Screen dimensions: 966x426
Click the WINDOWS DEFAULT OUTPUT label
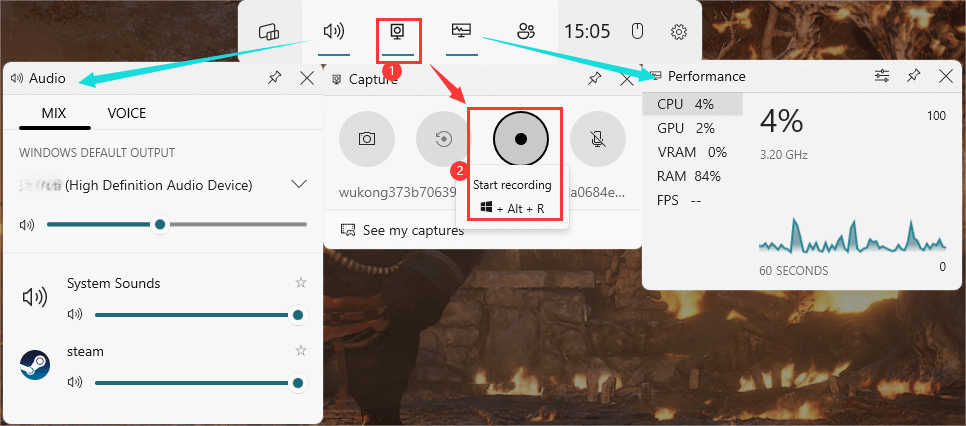(97, 152)
